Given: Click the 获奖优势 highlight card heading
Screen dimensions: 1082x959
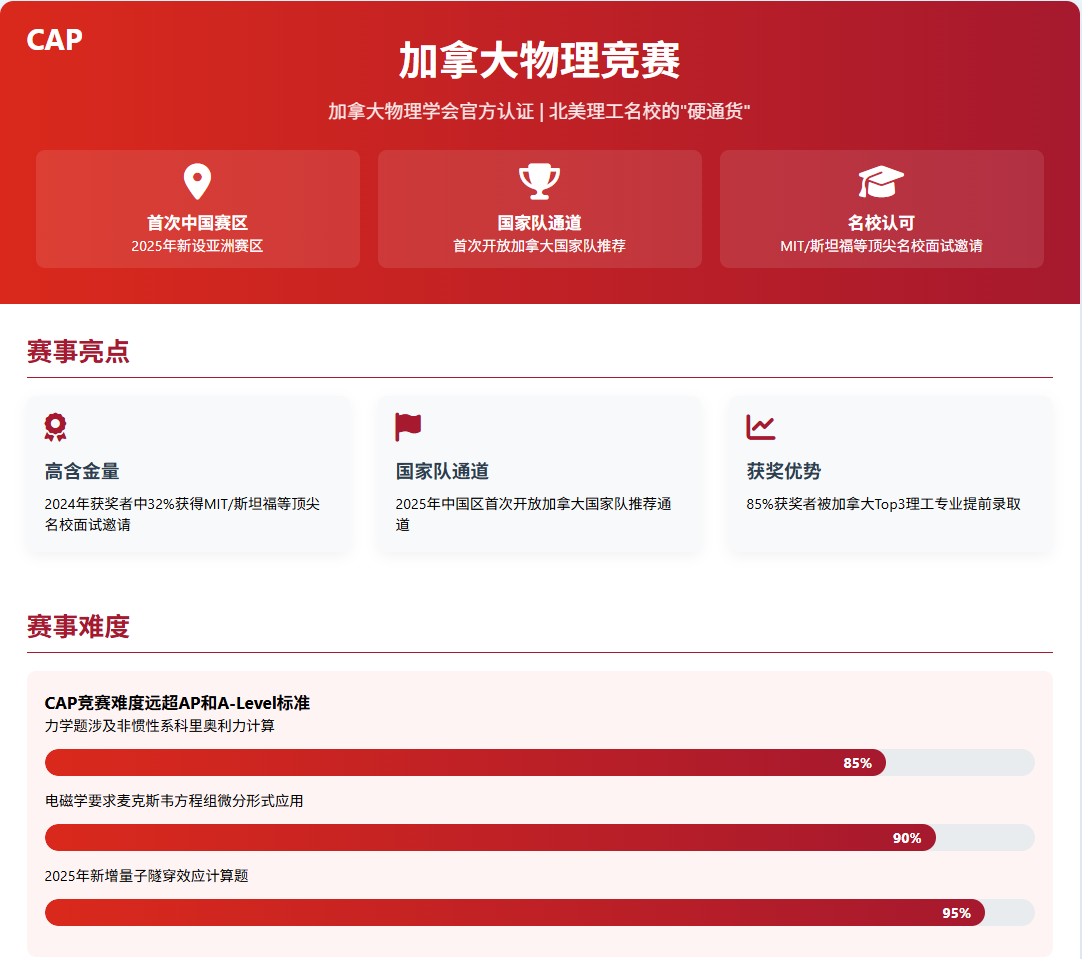Looking at the screenshot, I should point(784,471).
